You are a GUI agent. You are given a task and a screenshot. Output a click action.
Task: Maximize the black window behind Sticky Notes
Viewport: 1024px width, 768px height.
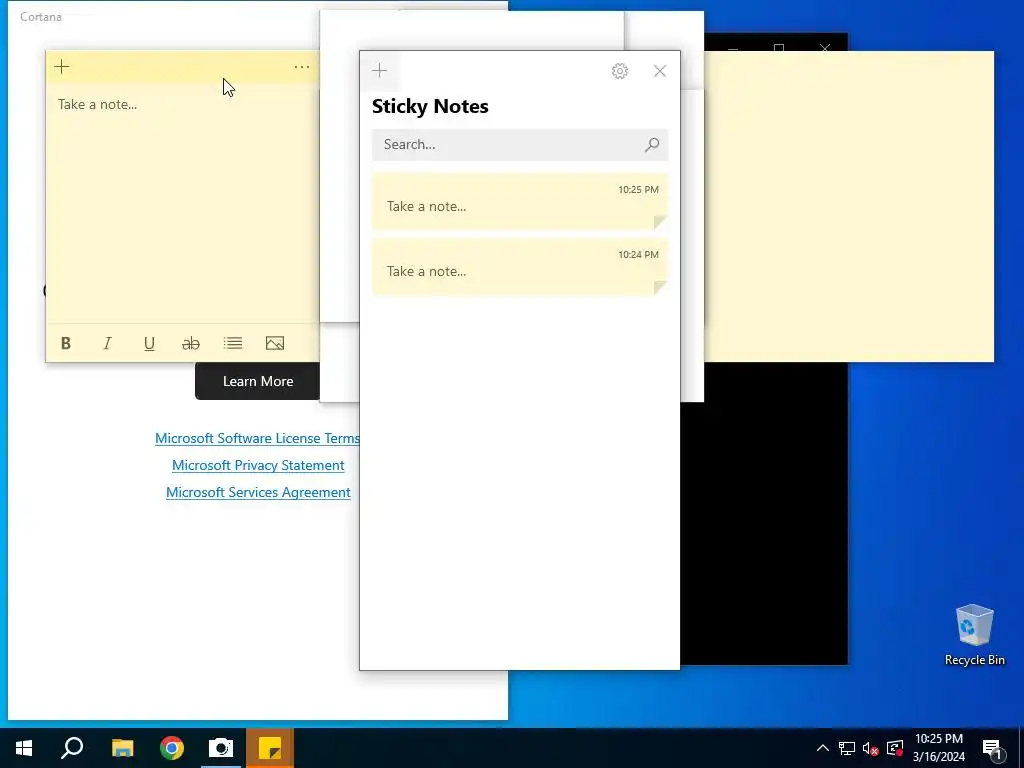click(x=778, y=48)
